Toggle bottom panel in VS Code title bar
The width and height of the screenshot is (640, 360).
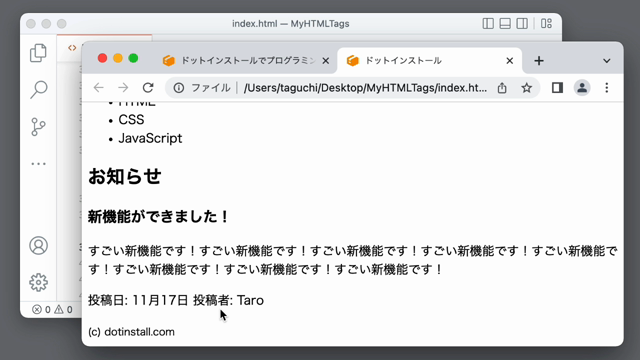pyautogui.click(x=505, y=24)
